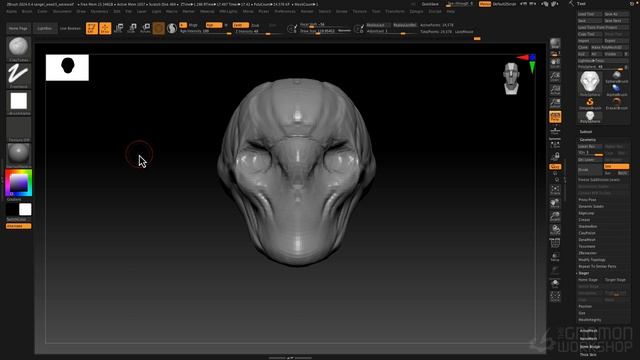
Task: Select the white main color swatch
Action: point(25,209)
